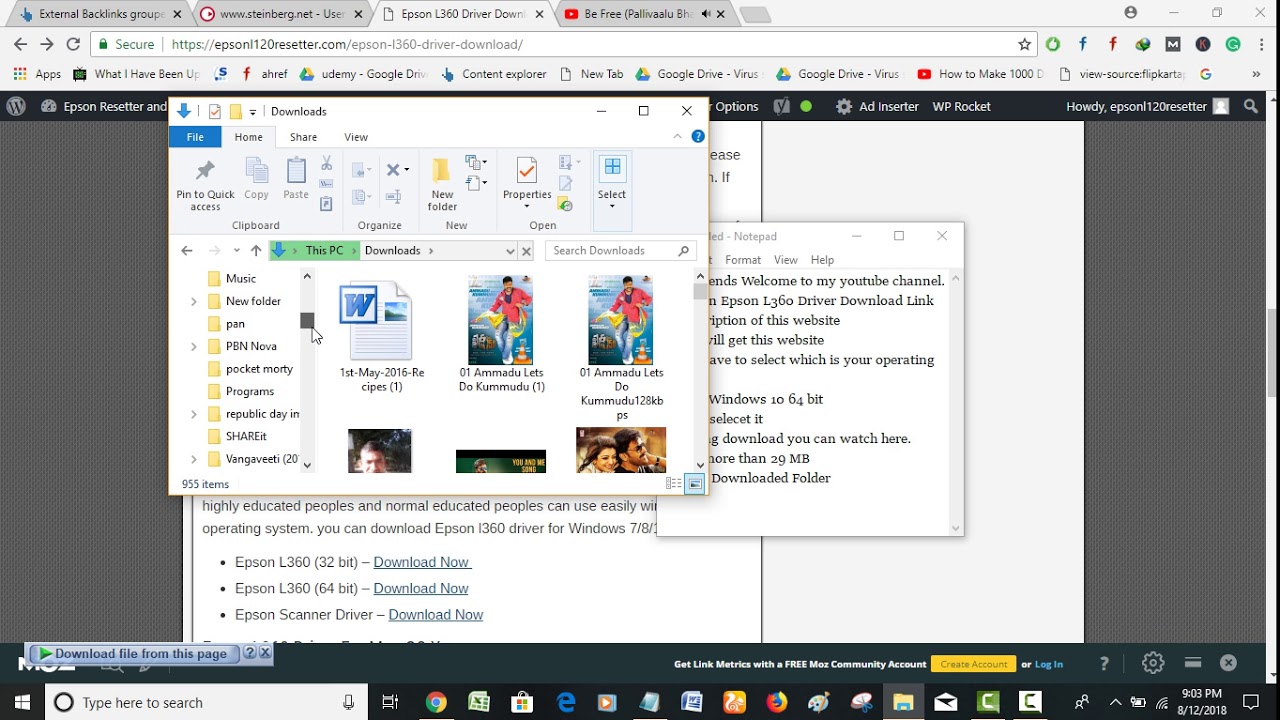Click Create Account button in the Moz bar
The height and width of the screenshot is (720, 1280).
coord(974,664)
